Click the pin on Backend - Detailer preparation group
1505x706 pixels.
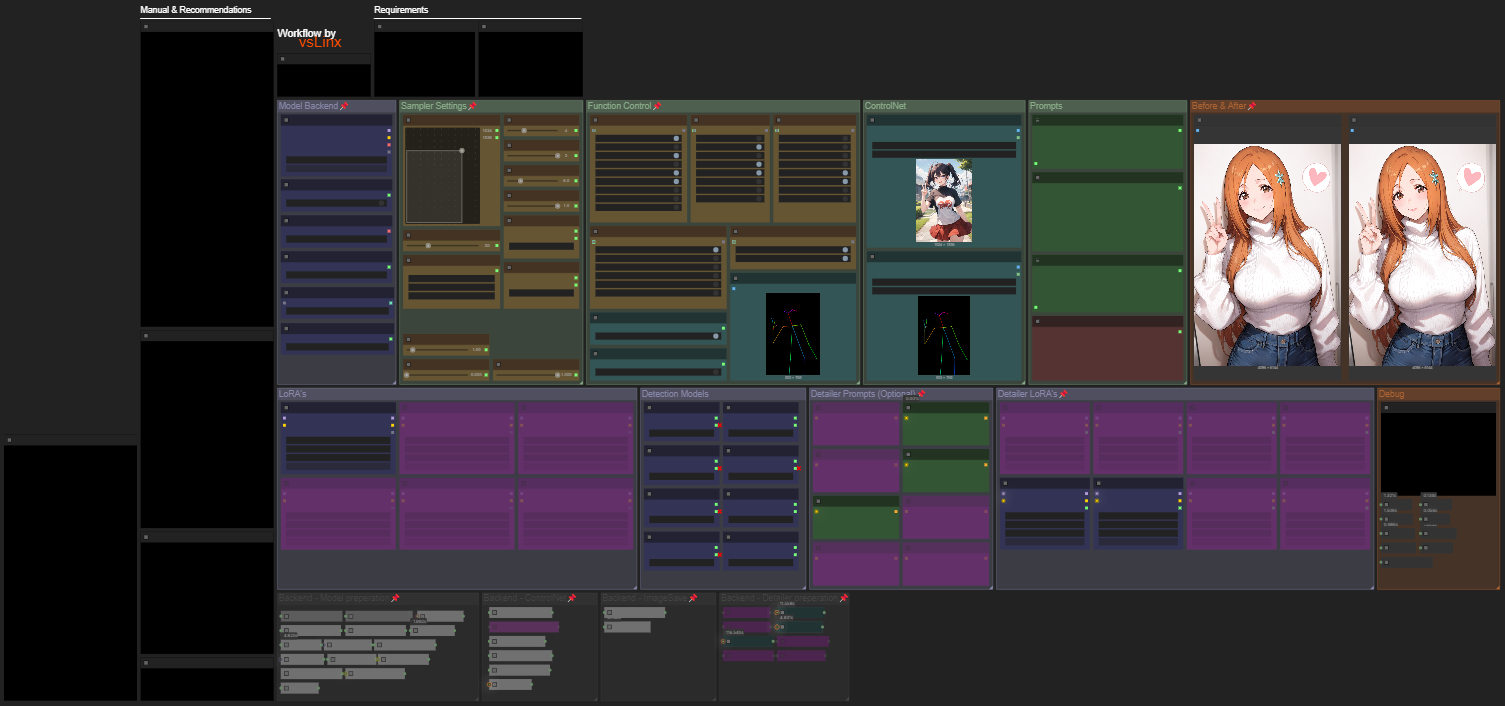coord(844,598)
